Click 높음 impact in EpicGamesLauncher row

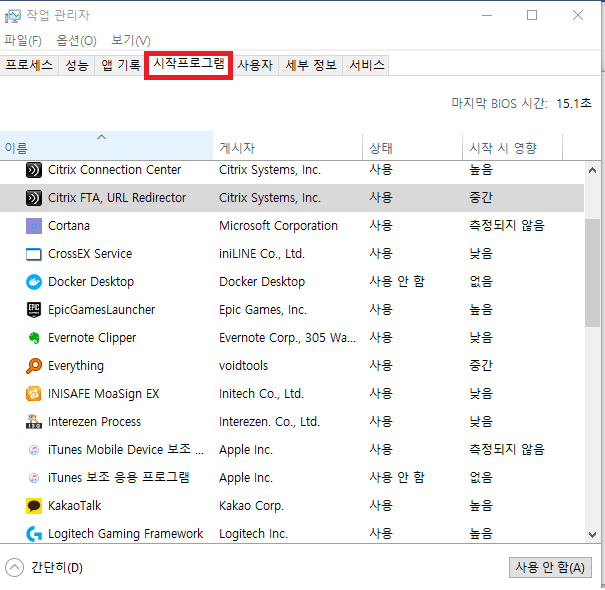click(x=481, y=310)
